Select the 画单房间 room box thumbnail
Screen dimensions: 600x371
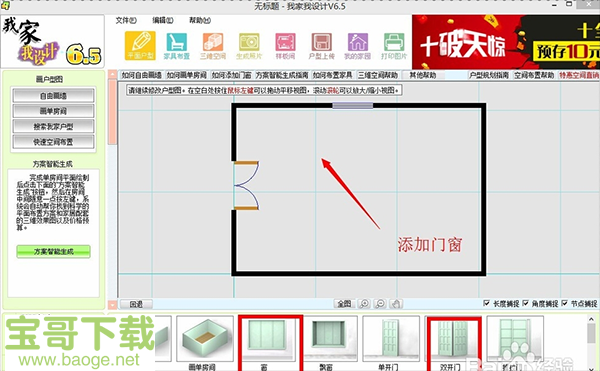[205, 339]
